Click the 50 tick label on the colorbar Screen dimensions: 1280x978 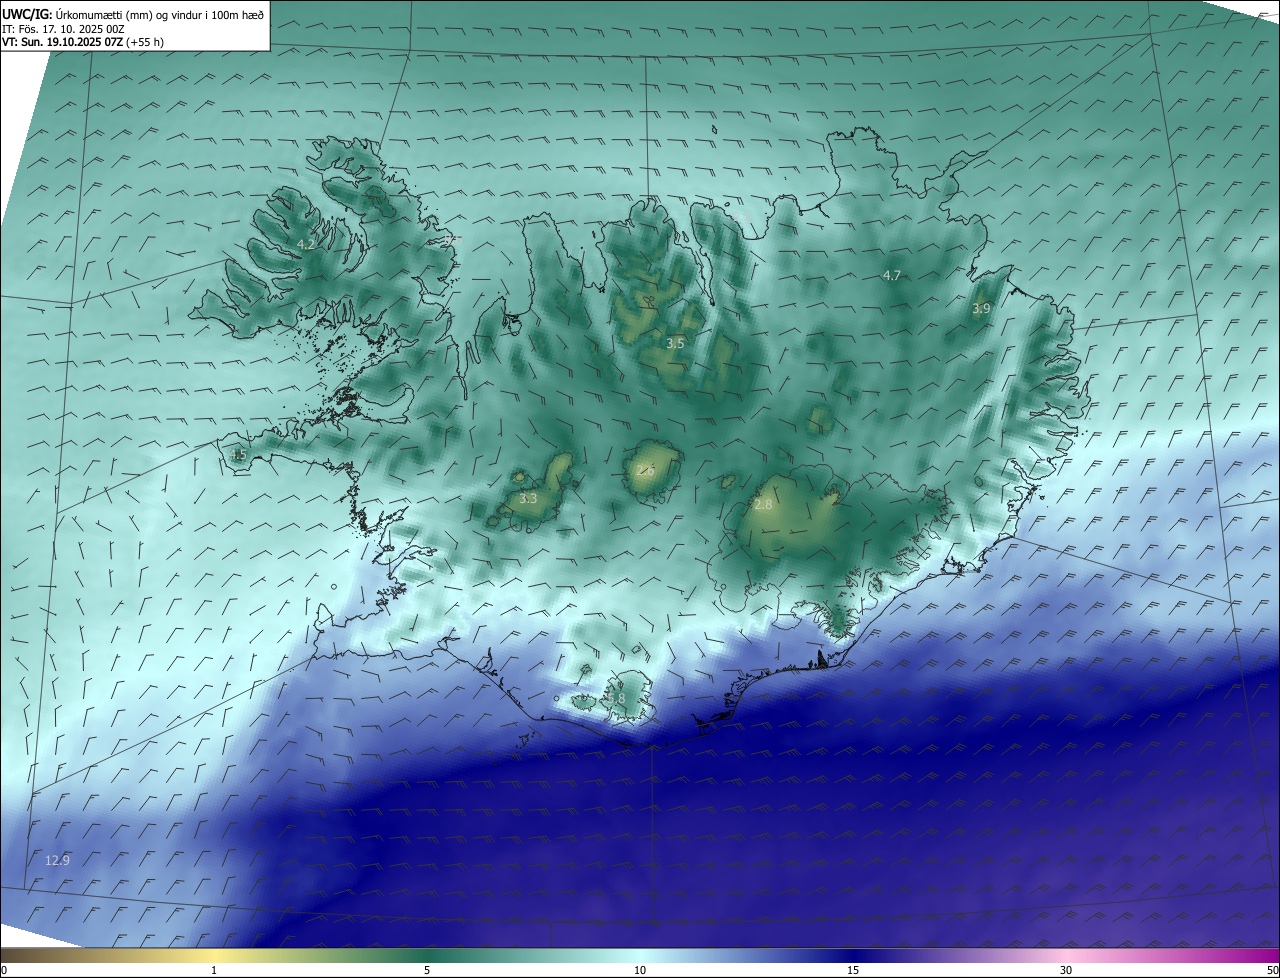[1273, 970]
